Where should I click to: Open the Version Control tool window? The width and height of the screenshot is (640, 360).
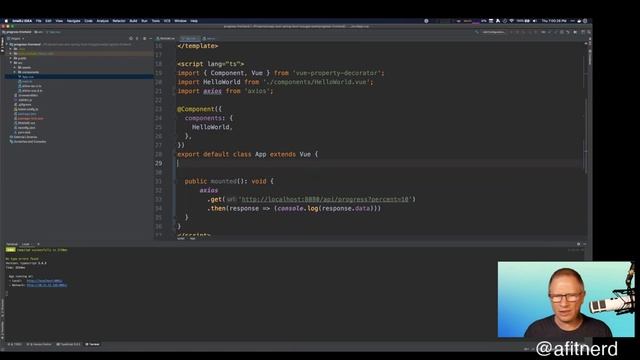[39, 344]
